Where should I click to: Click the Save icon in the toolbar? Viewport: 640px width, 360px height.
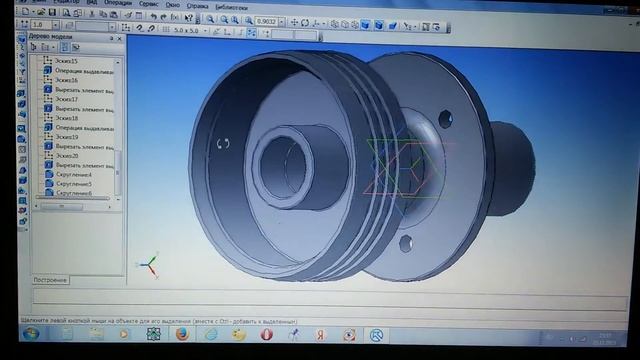coord(52,13)
